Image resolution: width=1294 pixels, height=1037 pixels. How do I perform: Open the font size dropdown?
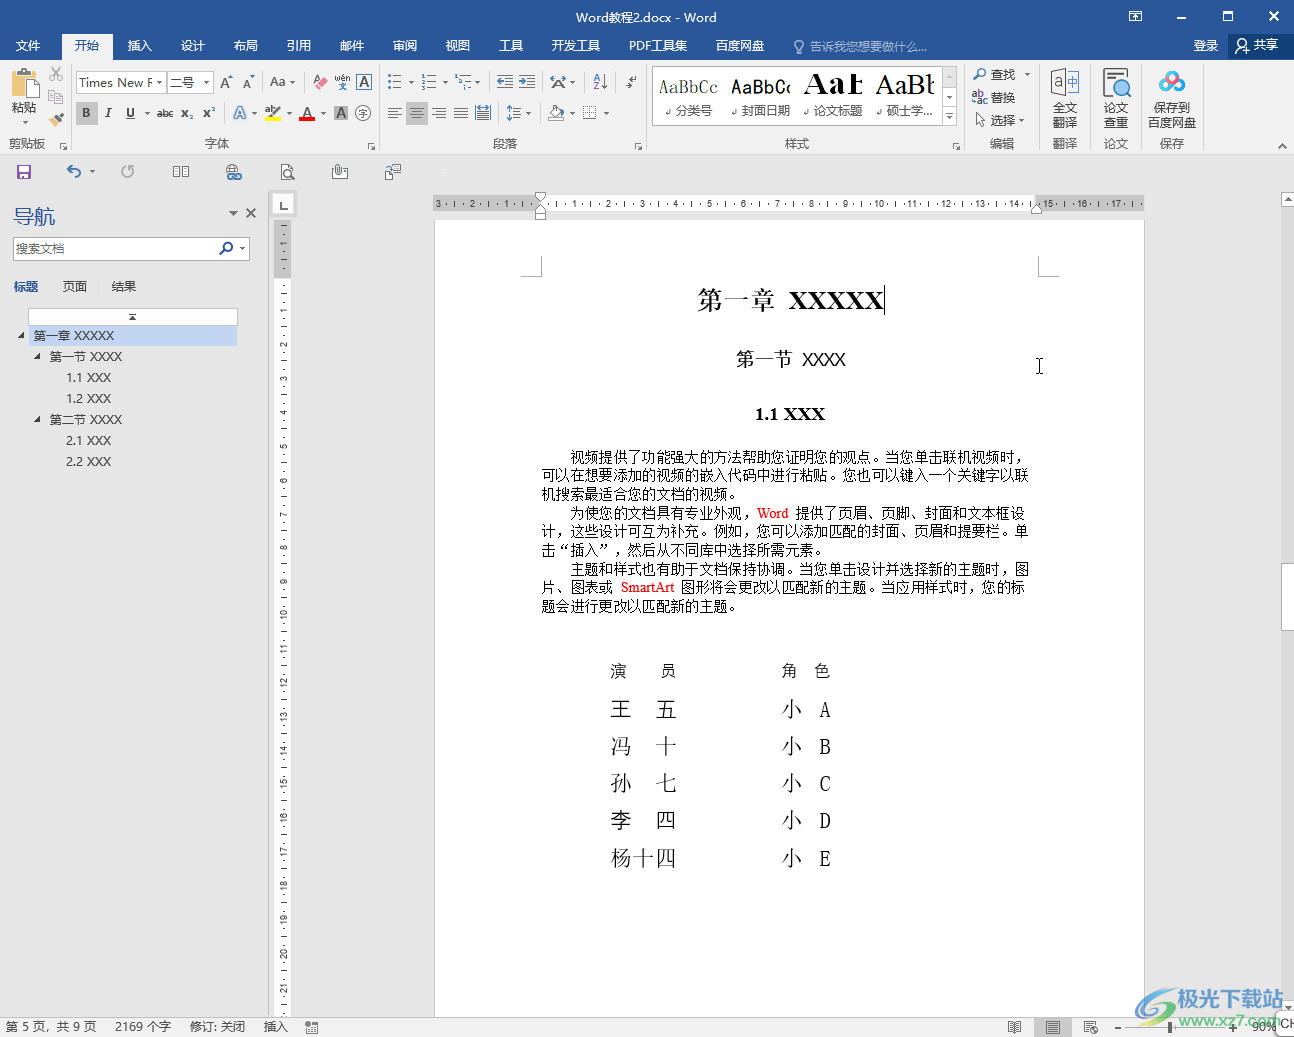207,82
